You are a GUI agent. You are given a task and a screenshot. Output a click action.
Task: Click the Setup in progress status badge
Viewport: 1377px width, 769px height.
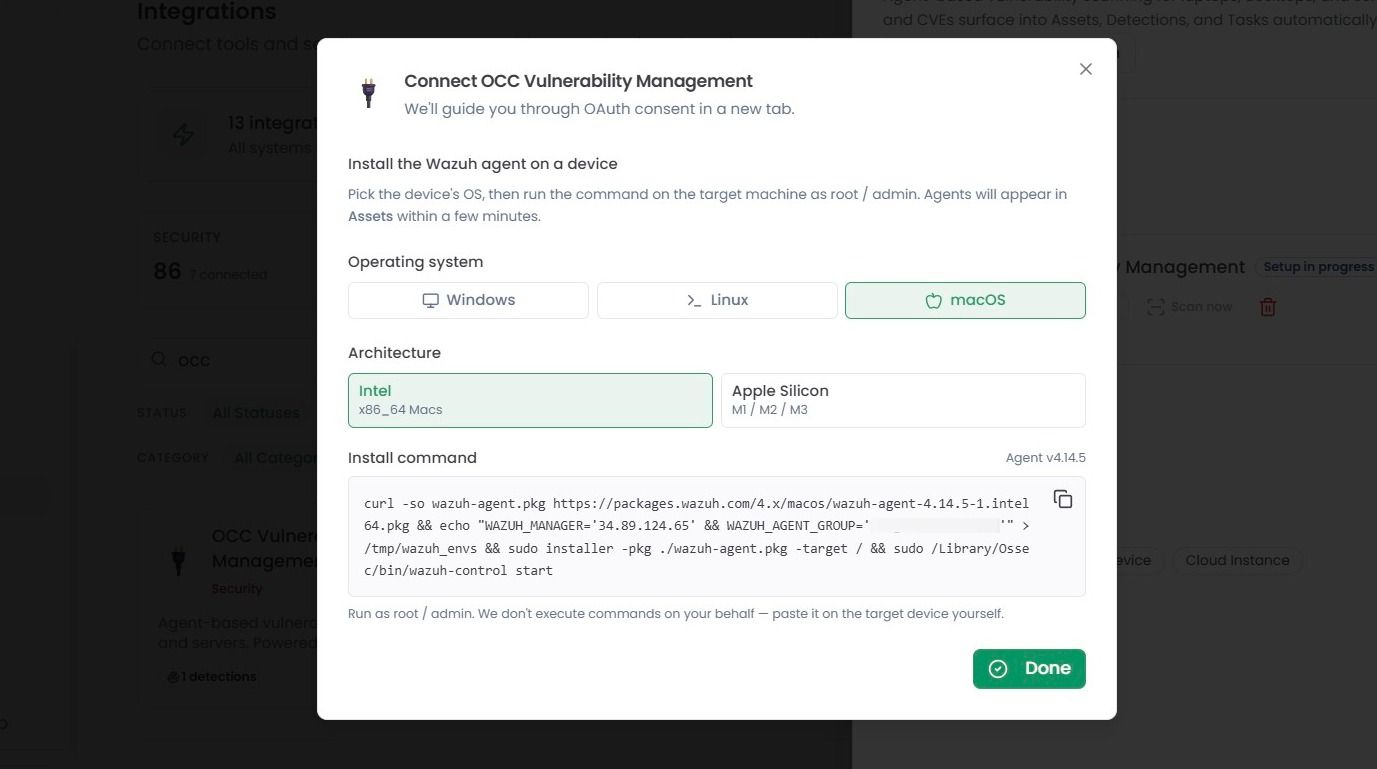[x=1317, y=267]
